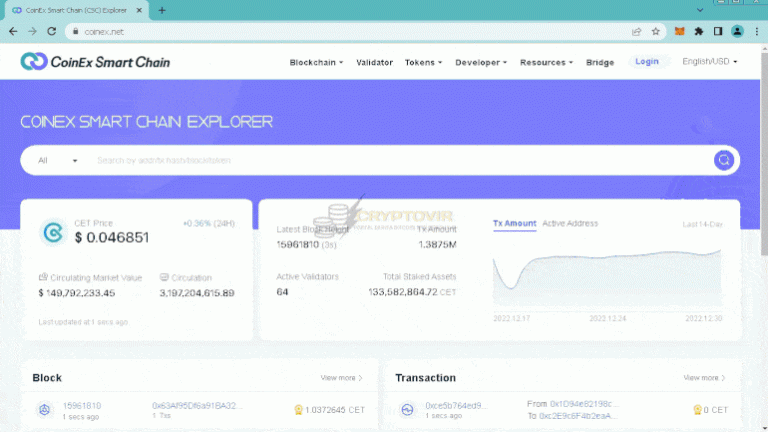Click View more in Transaction section

[704, 378]
